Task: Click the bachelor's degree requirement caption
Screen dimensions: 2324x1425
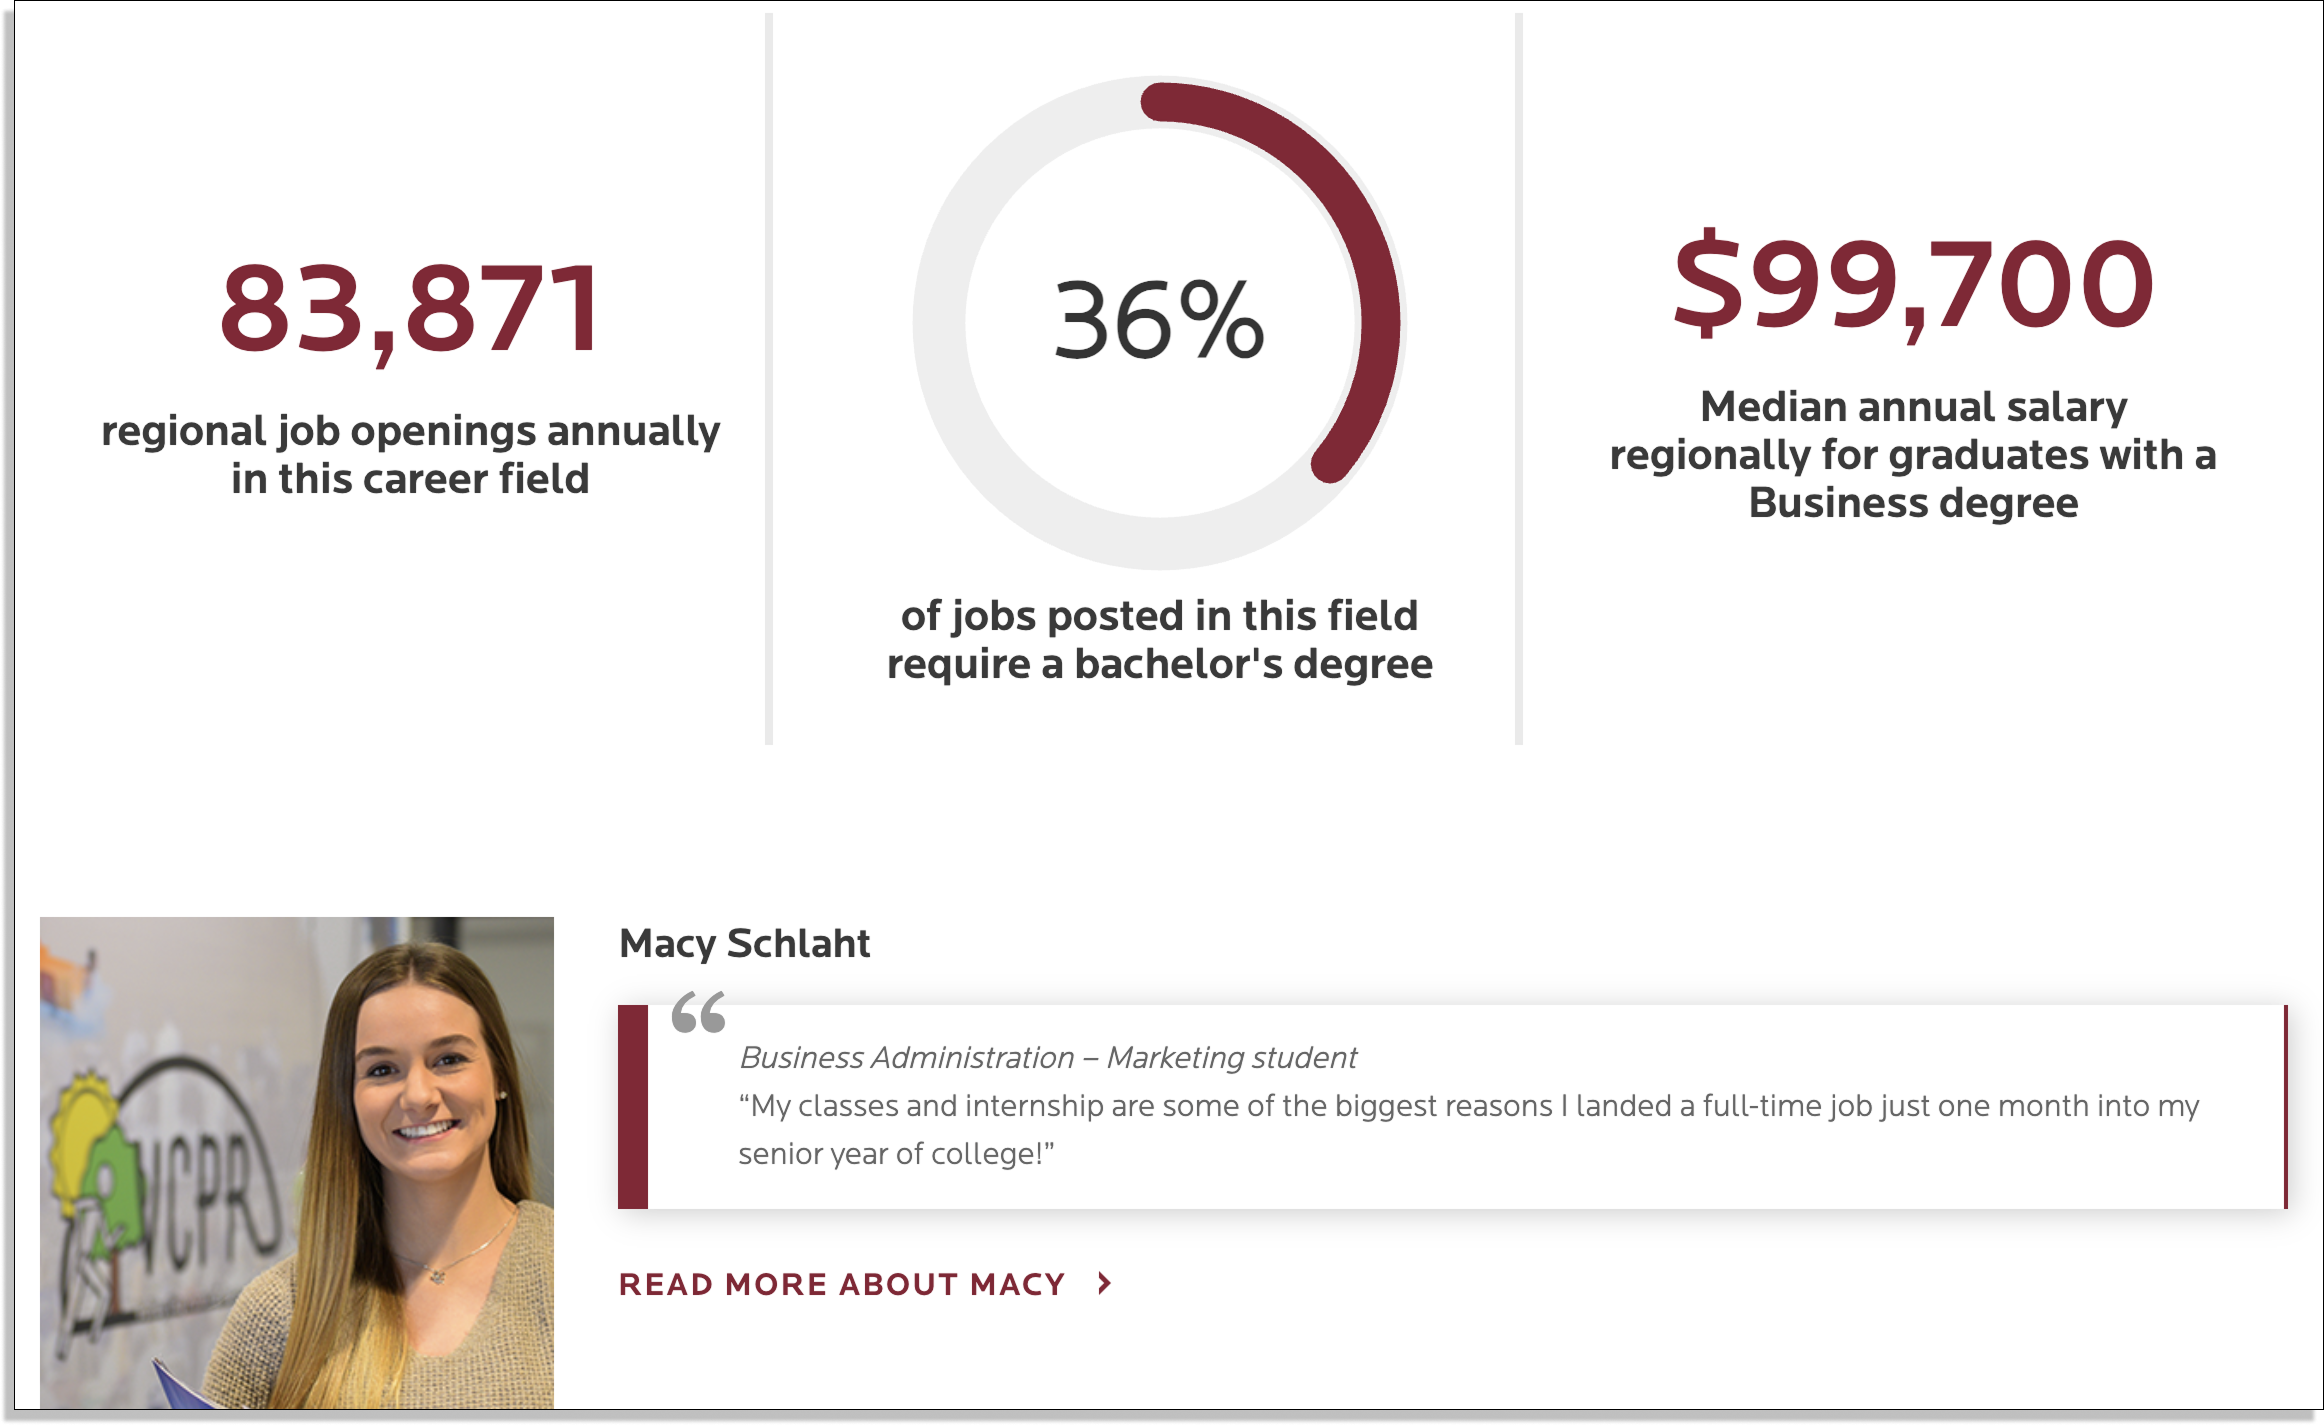Action: (1160, 640)
